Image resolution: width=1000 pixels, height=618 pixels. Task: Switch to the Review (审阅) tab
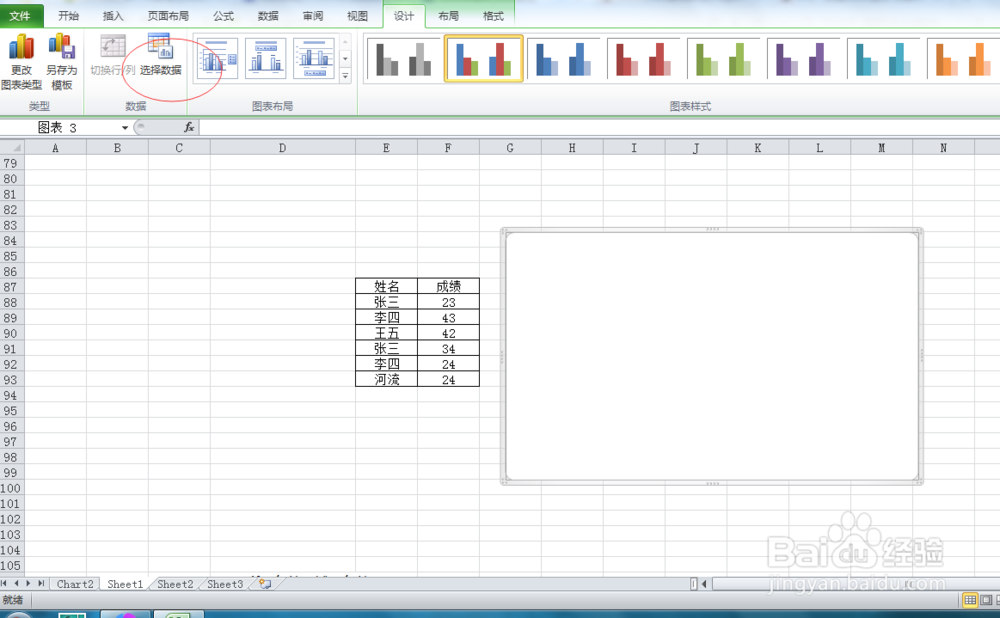click(x=312, y=16)
